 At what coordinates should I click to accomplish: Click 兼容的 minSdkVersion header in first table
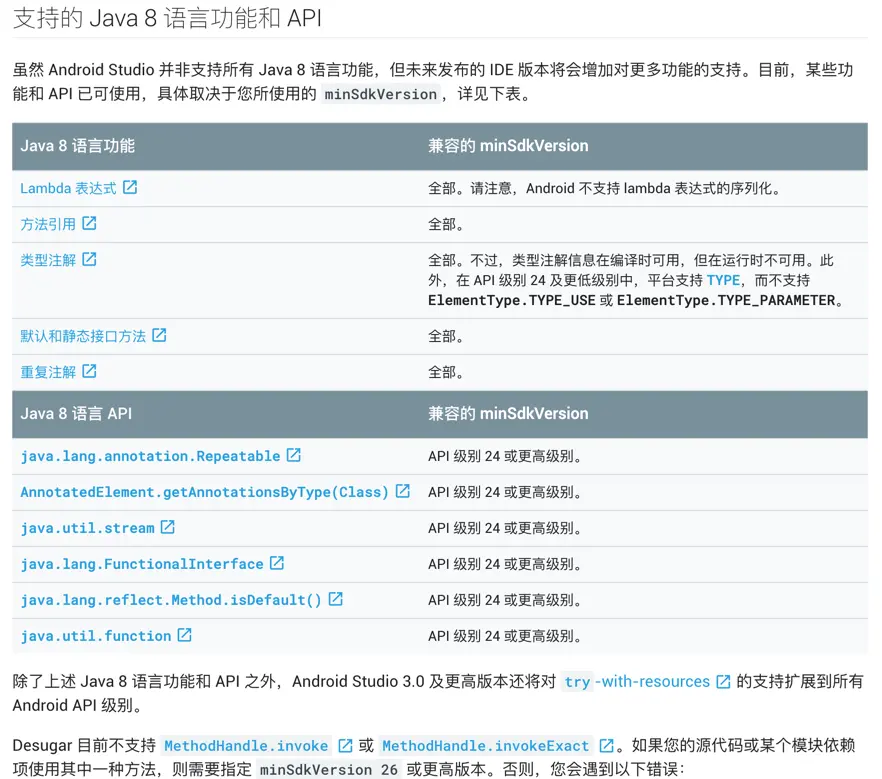click(x=508, y=146)
